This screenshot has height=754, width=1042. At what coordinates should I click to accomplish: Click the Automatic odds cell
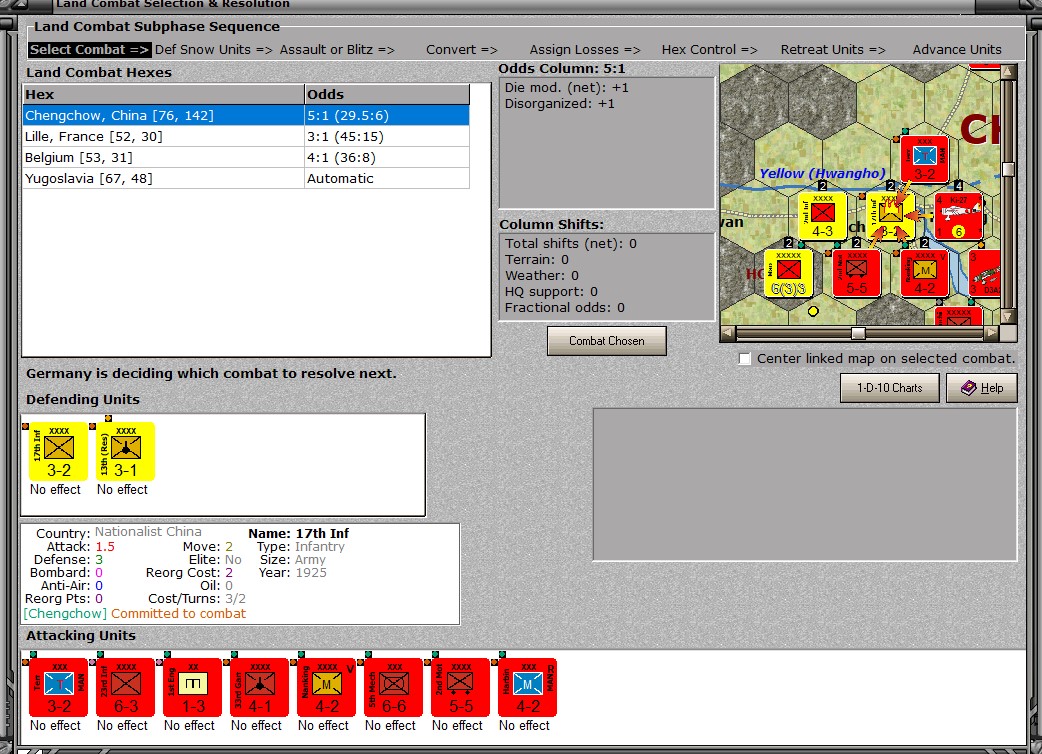pos(387,179)
